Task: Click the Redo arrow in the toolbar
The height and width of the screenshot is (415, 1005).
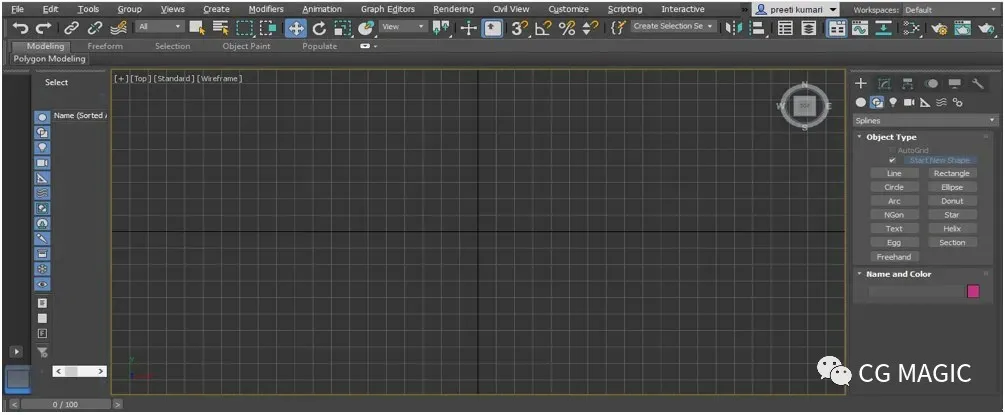Action: pos(44,28)
